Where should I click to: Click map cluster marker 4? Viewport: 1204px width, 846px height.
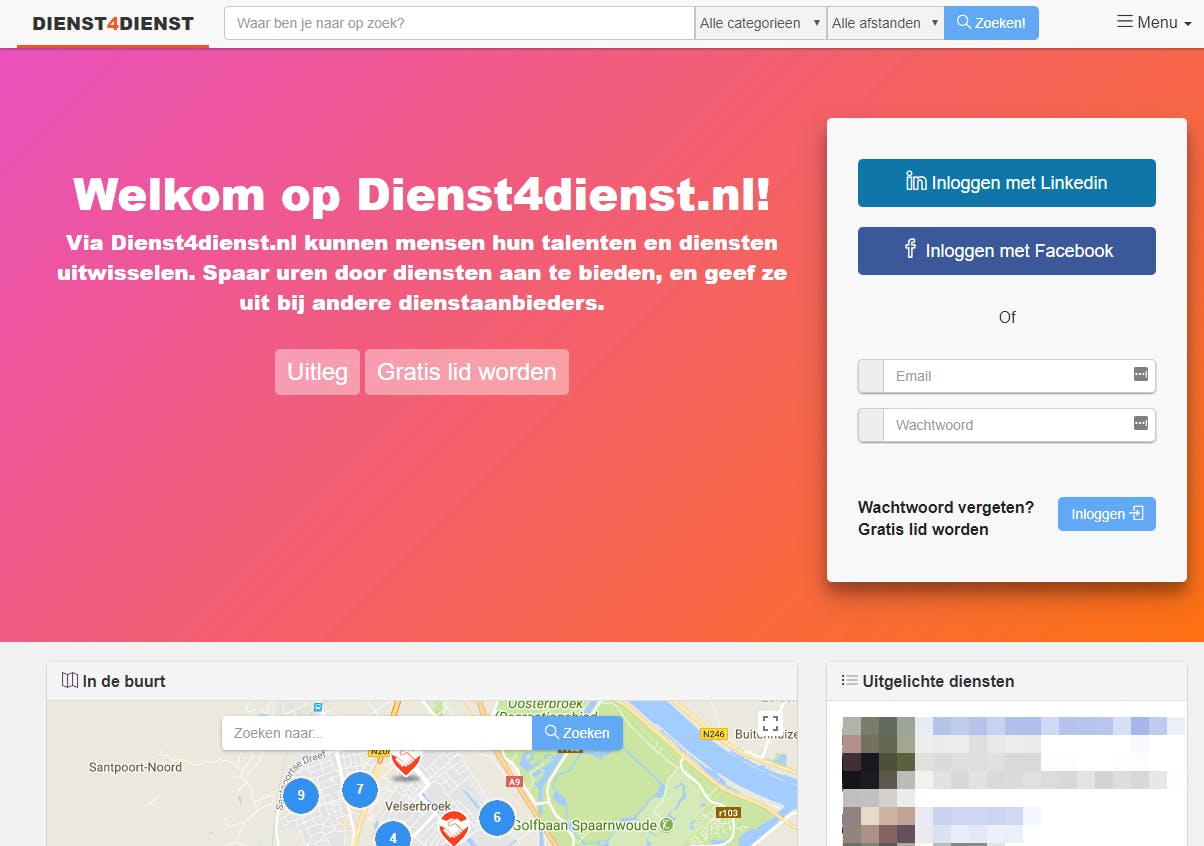(x=393, y=835)
